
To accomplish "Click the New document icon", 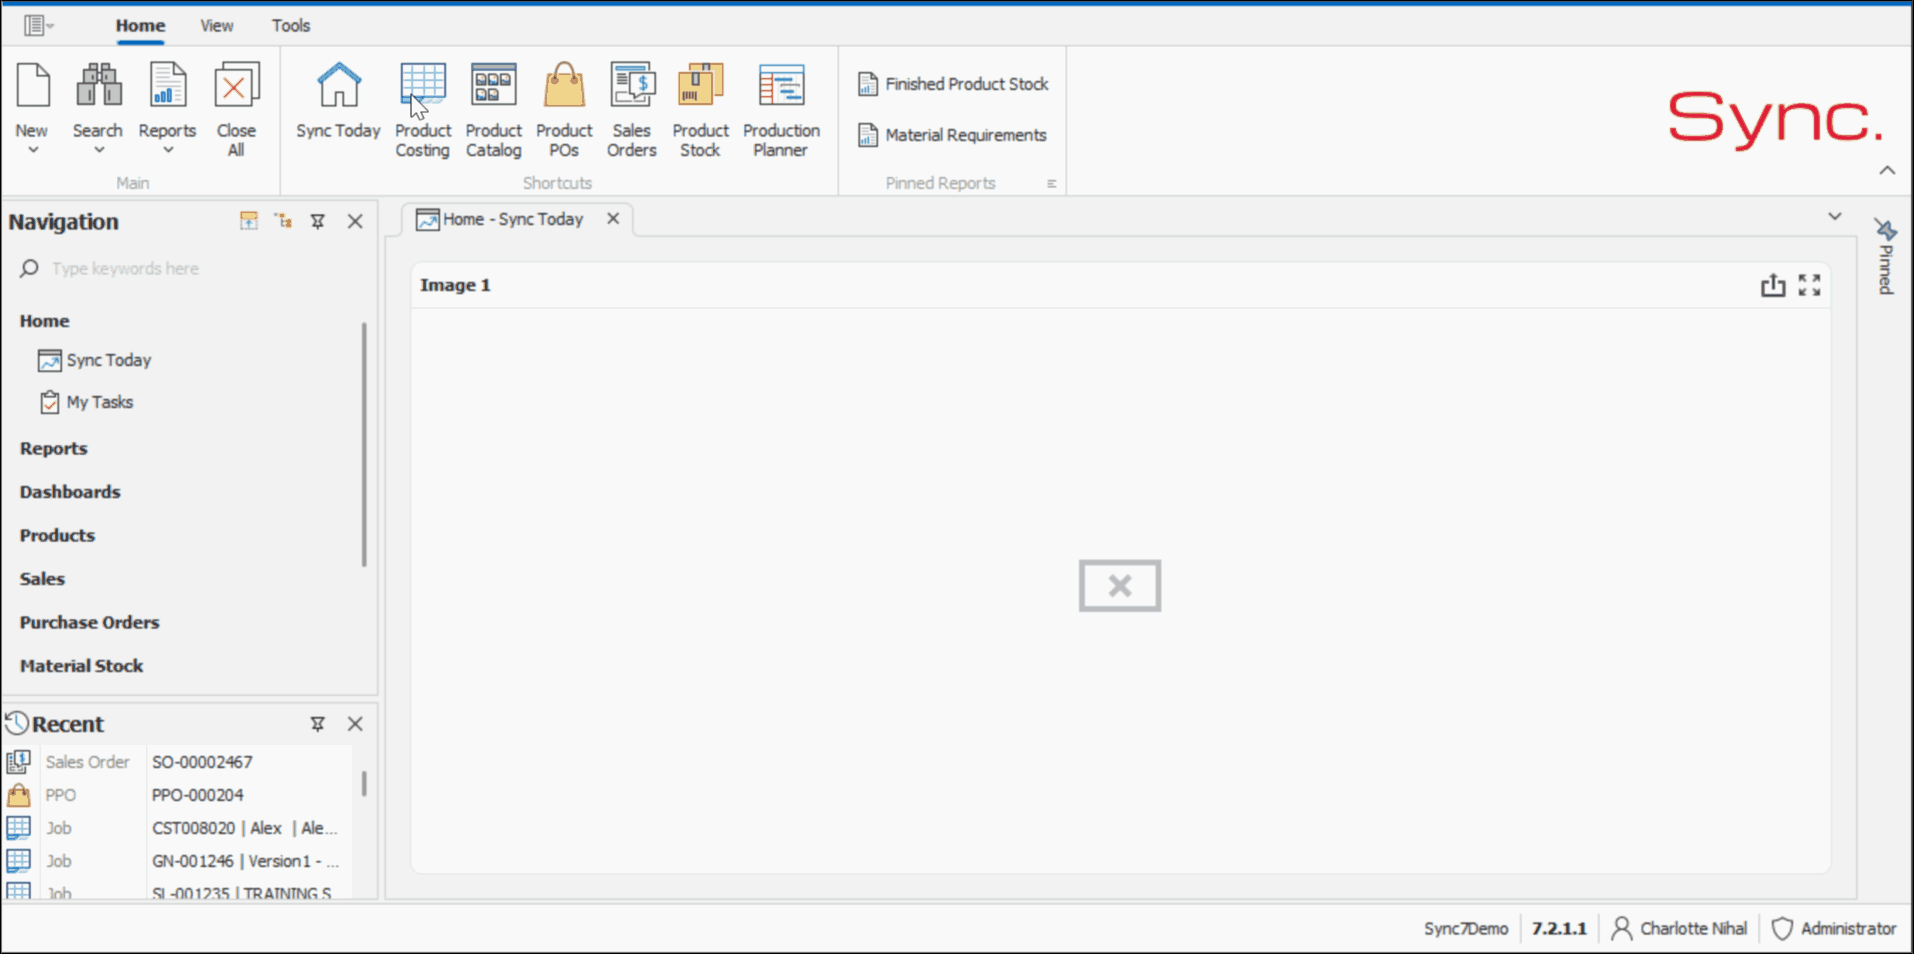I will [33, 85].
